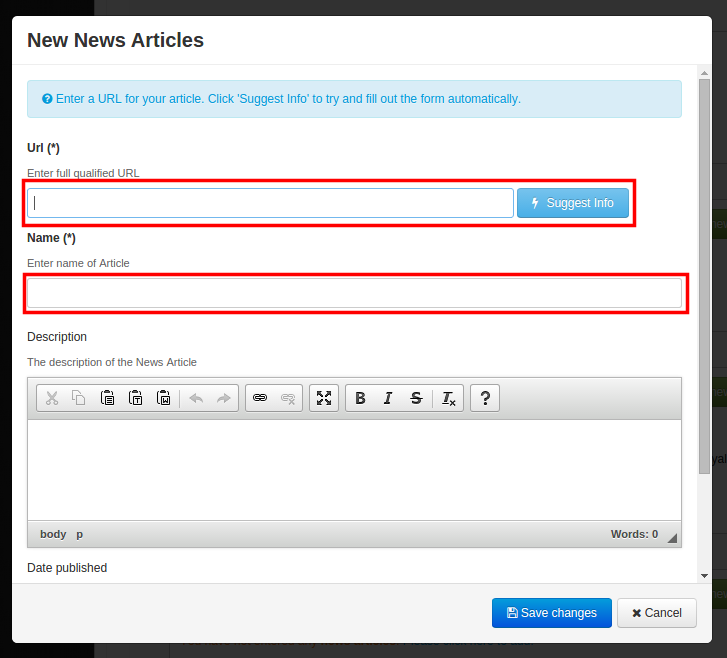Insert a link with the Link icon
Image resolution: width=727 pixels, height=658 pixels.
click(x=260, y=398)
